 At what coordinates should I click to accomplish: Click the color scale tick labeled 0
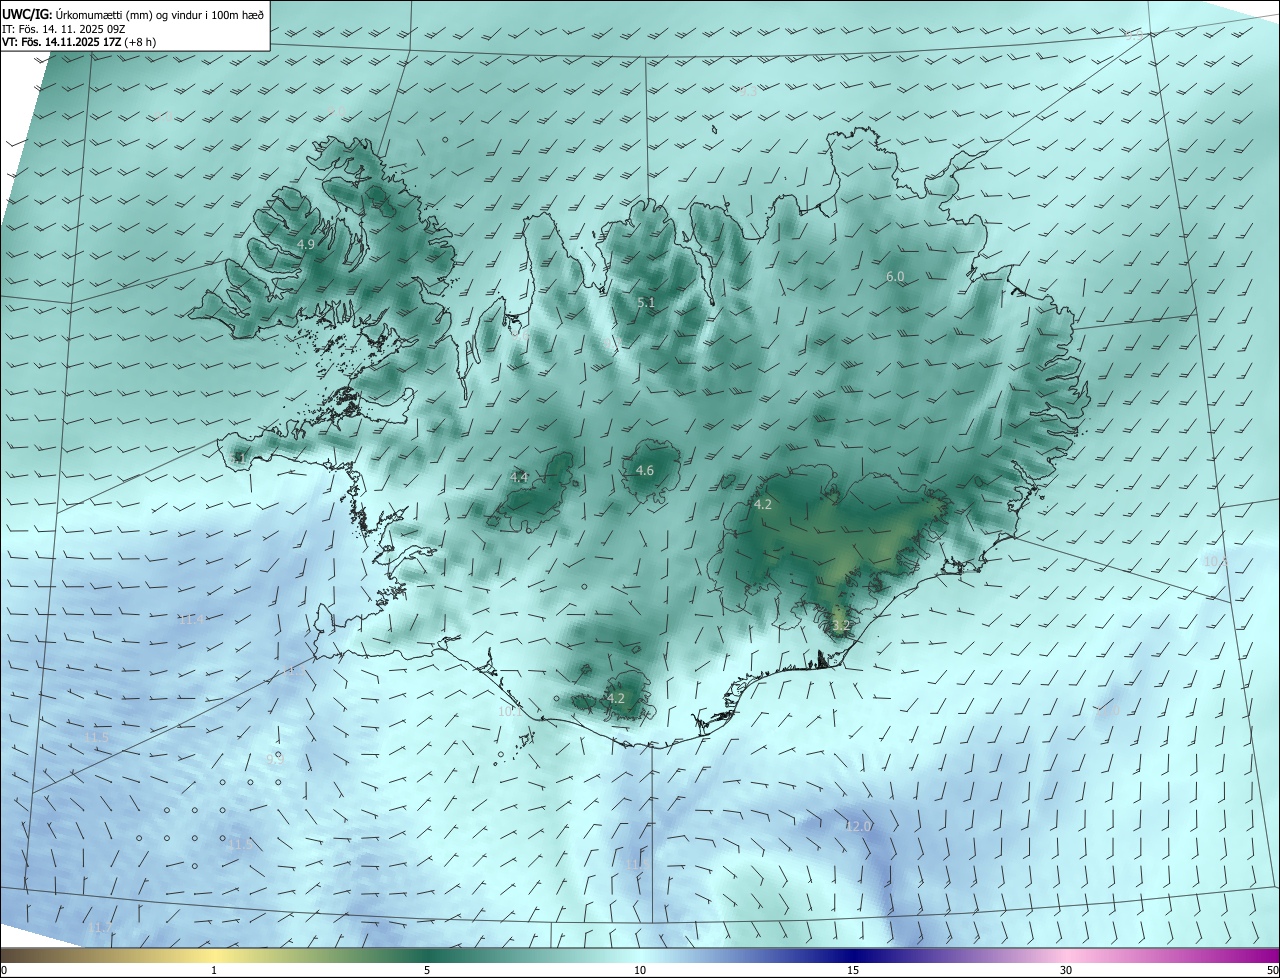tap(3, 970)
